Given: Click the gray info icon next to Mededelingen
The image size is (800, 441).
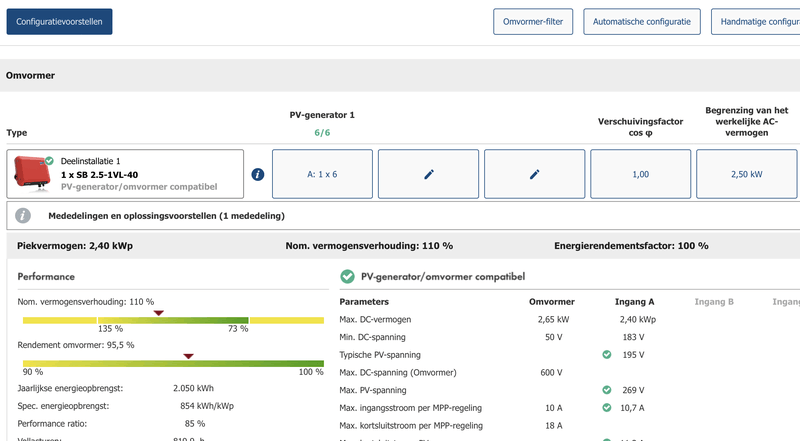Looking at the screenshot, I should (23, 215).
